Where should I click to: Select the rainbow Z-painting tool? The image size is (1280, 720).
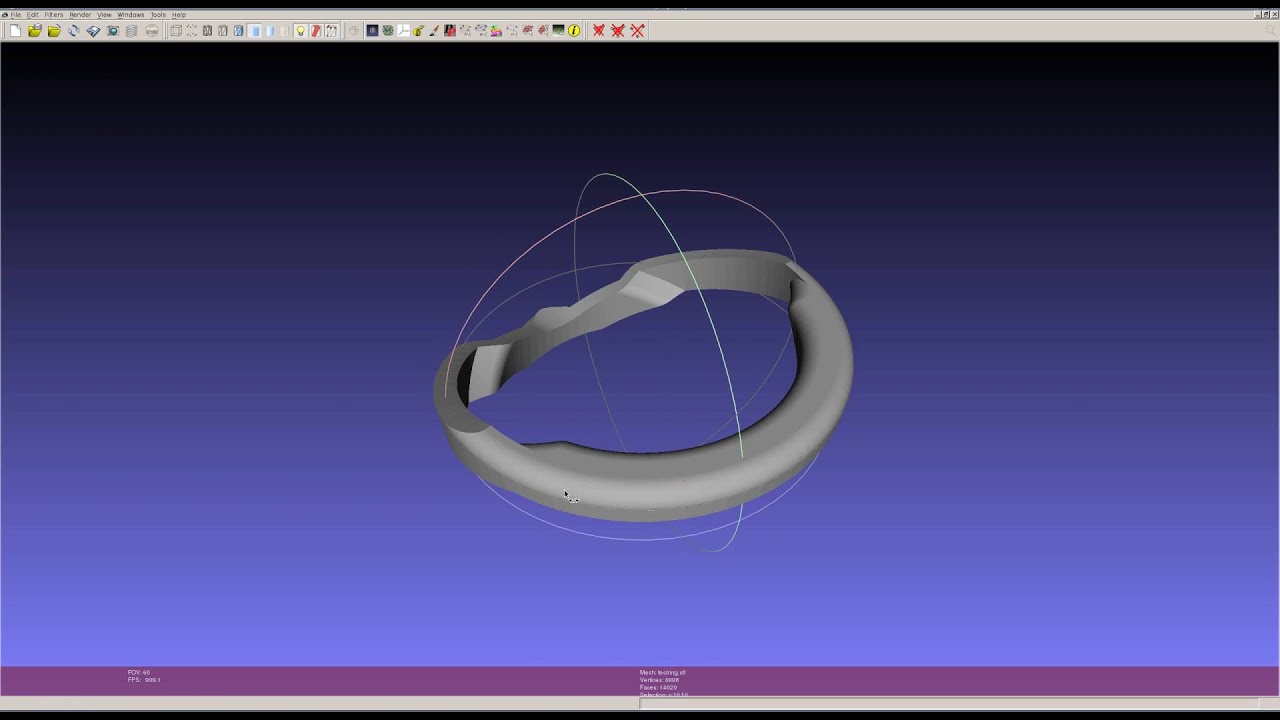[x=496, y=31]
